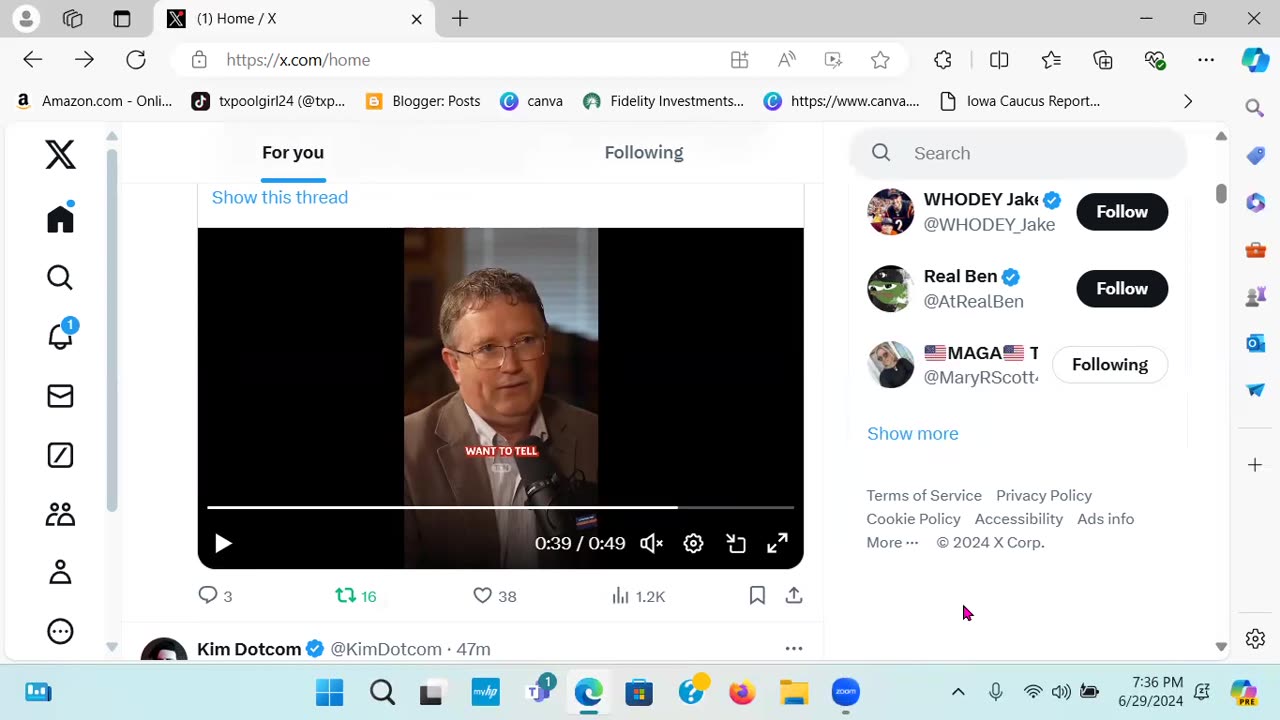This screenshot has width=1280, height=720.
Task: Open Accessibility link
Action: 1019,519
